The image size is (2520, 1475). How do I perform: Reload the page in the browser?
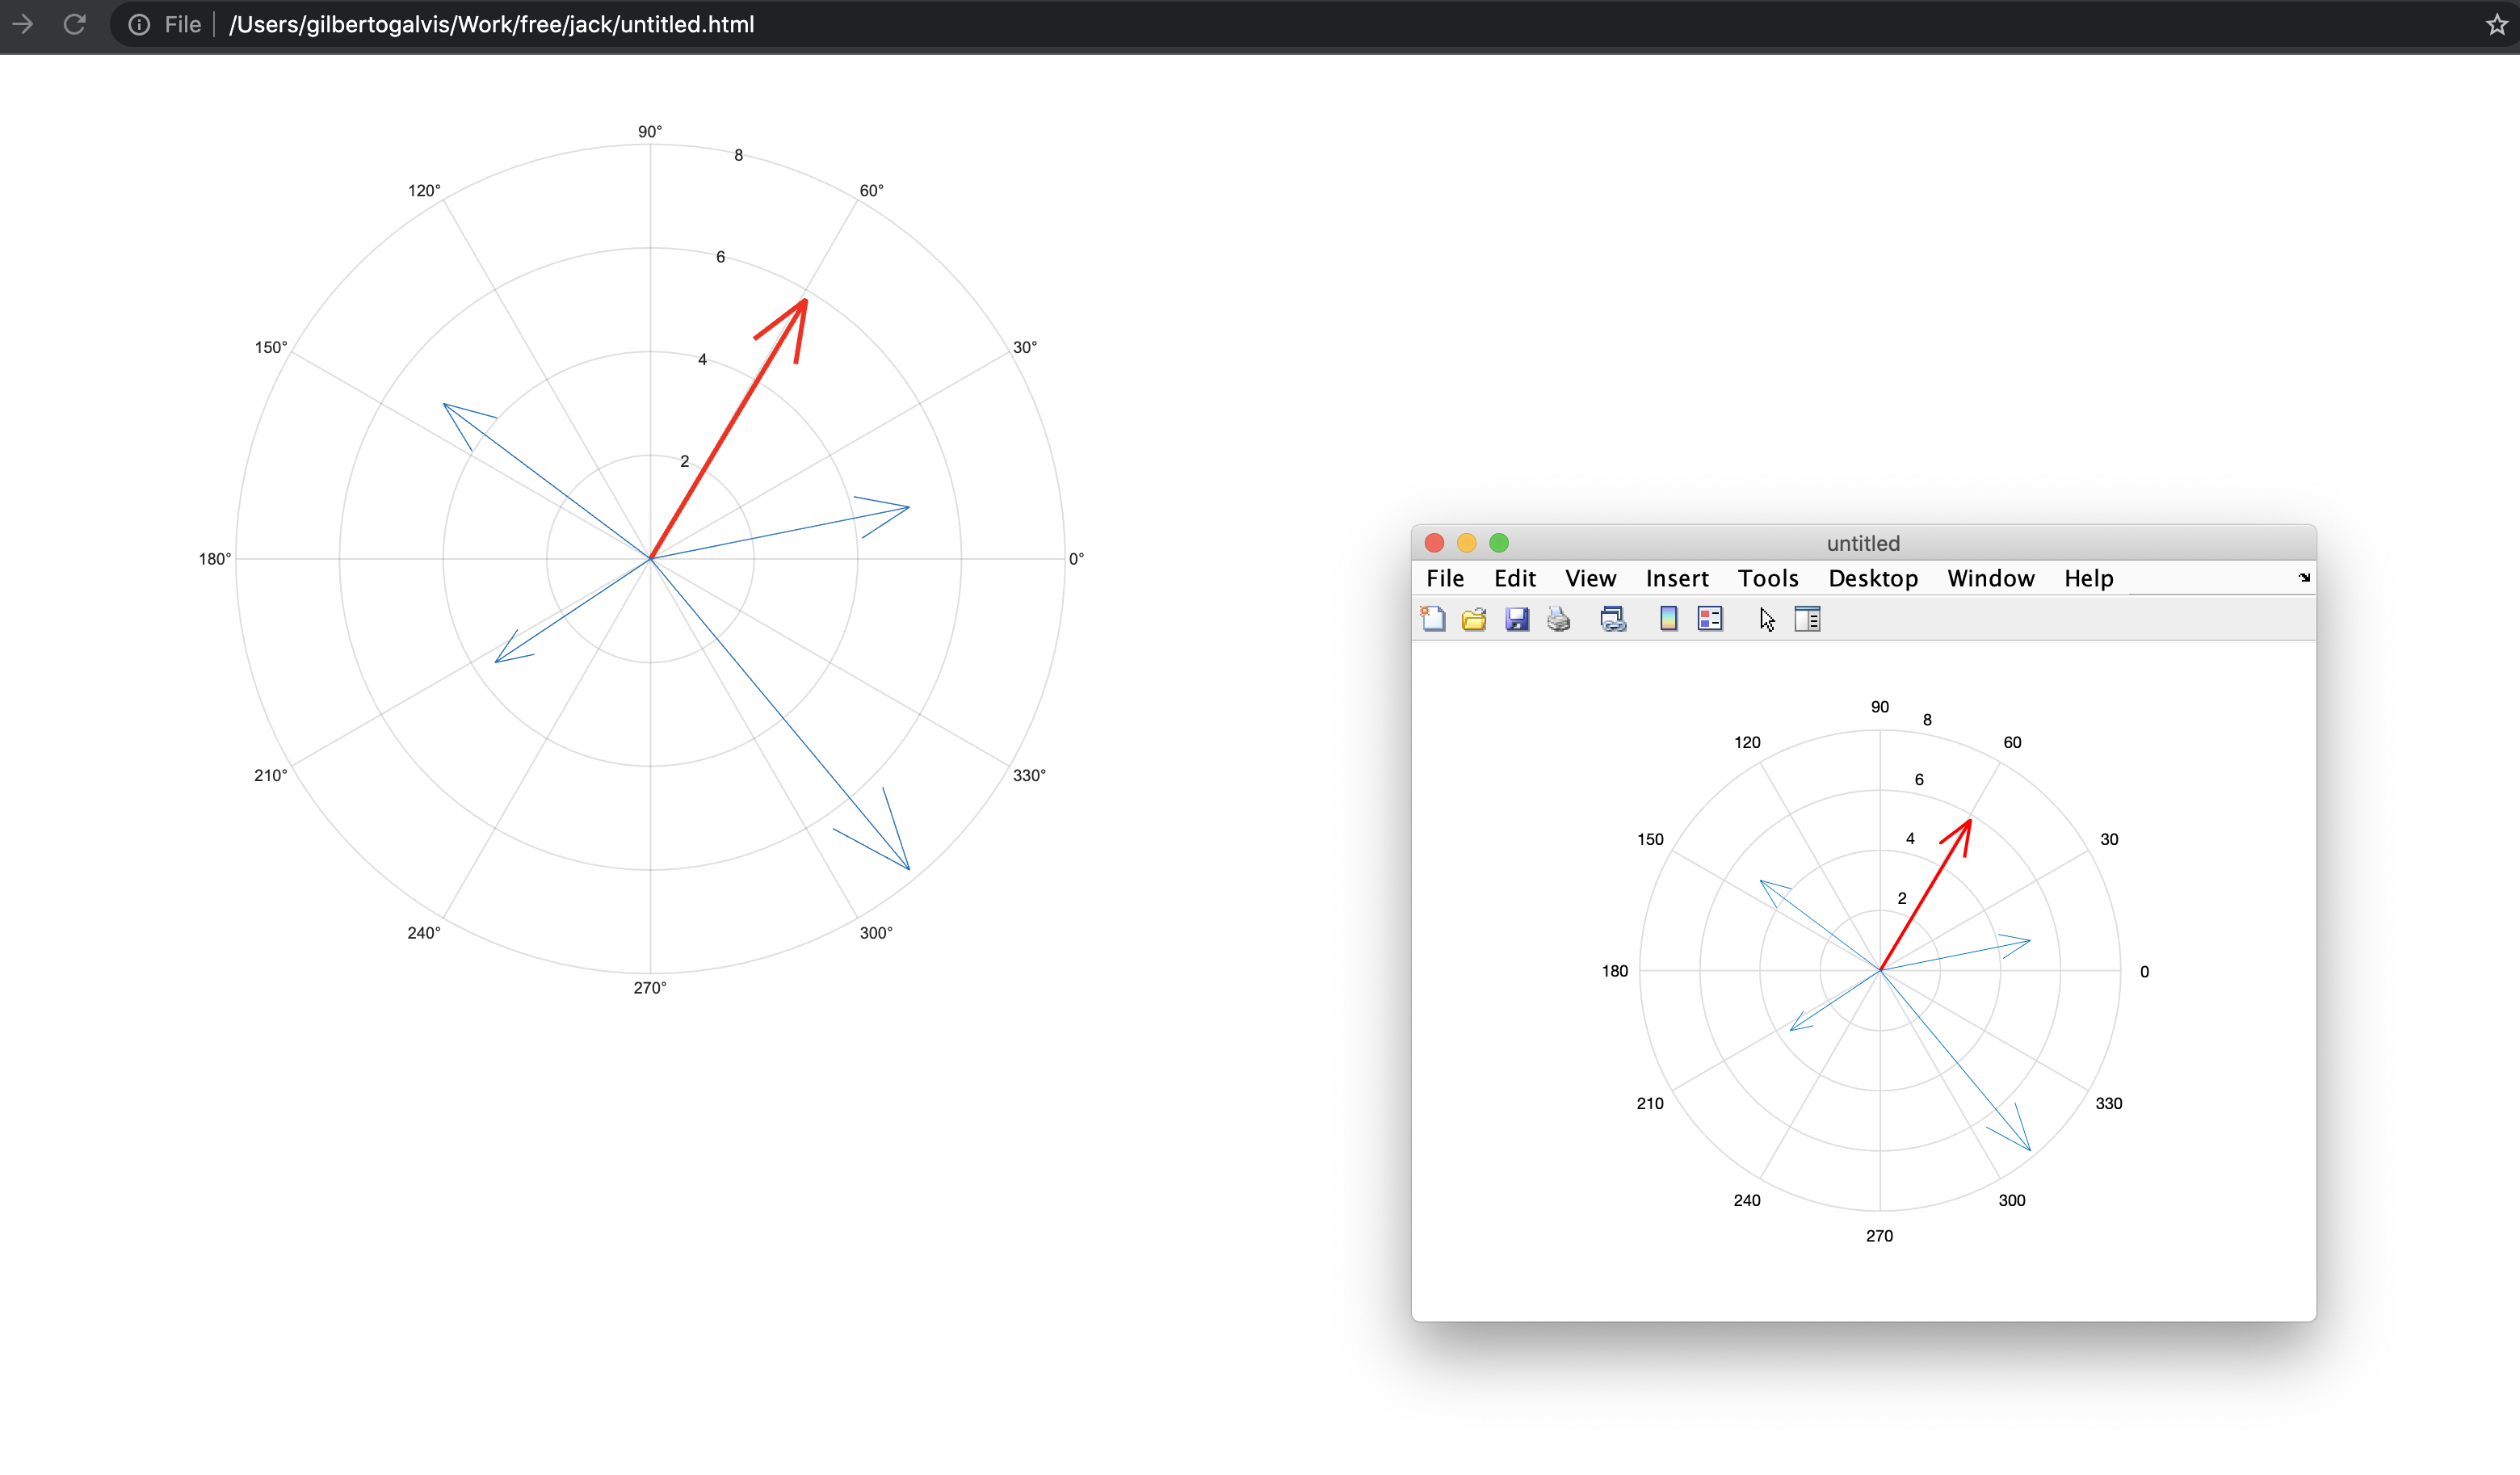[x=74, y=24]
